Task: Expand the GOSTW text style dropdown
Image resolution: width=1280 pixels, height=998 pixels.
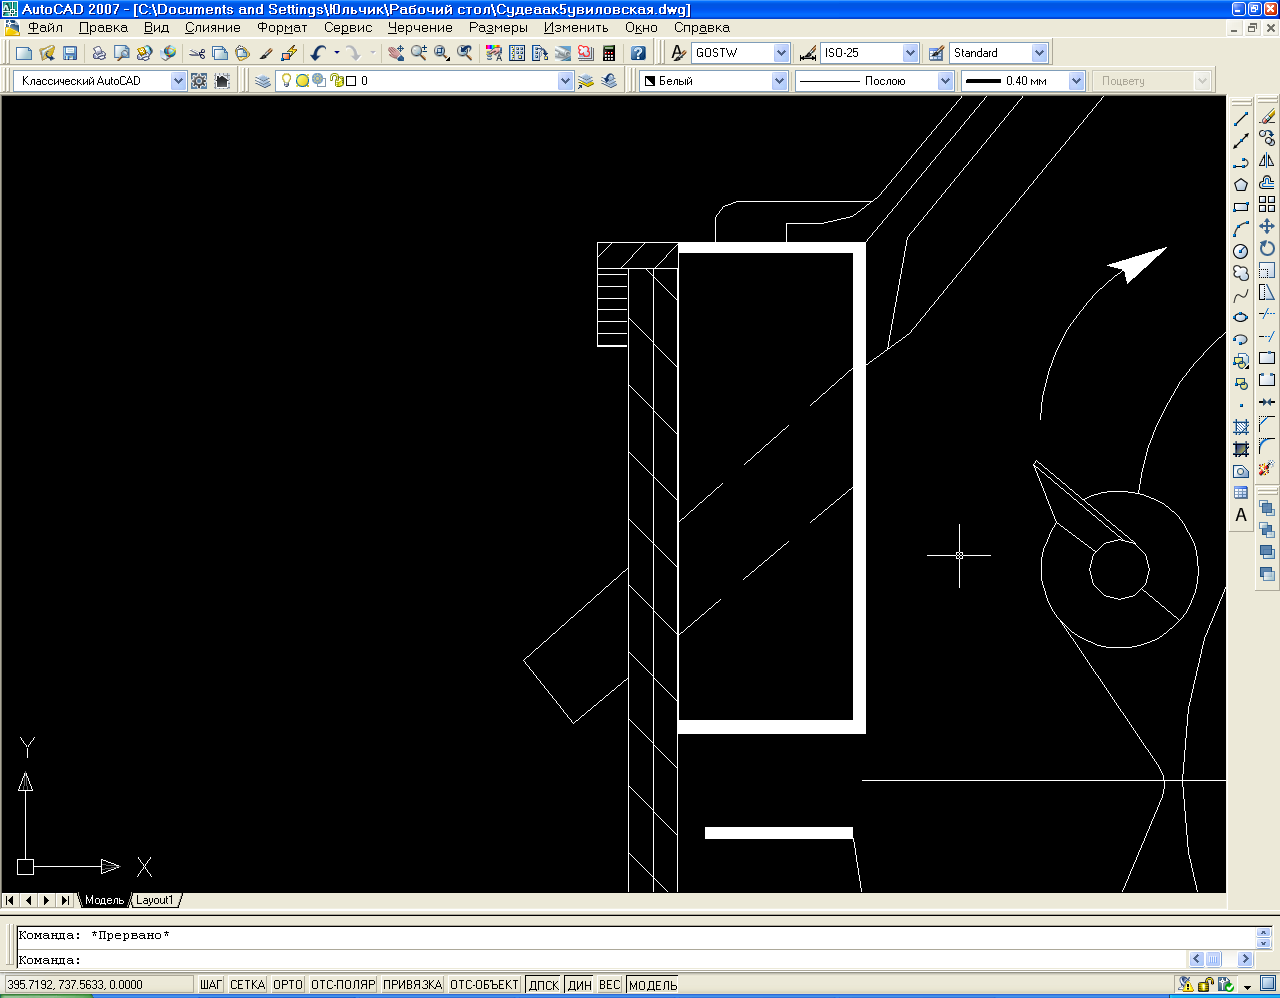Action: tap(781, 53)
